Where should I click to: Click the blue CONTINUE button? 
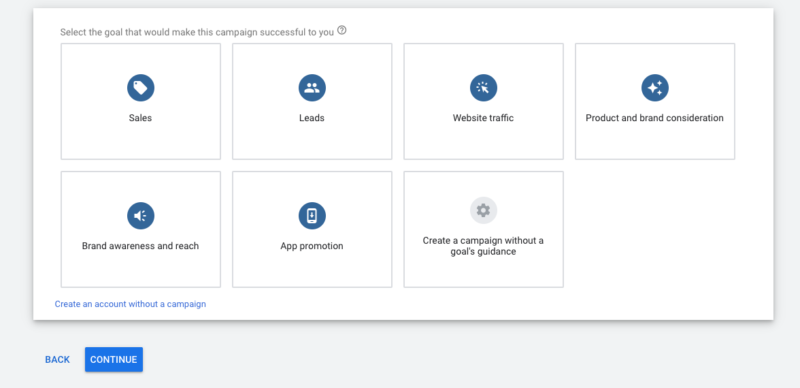(x=114, y=359)
